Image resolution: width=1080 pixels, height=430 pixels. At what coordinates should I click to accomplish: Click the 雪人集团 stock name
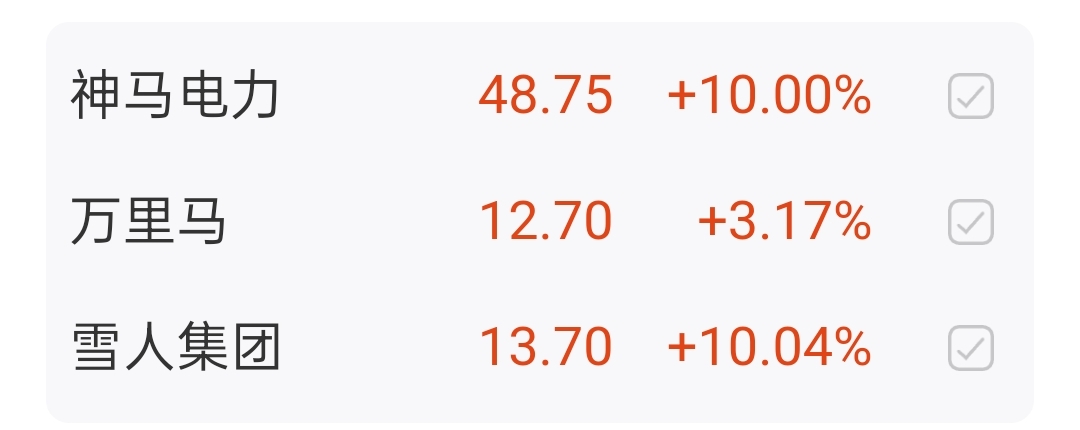(x=175, y=347)
